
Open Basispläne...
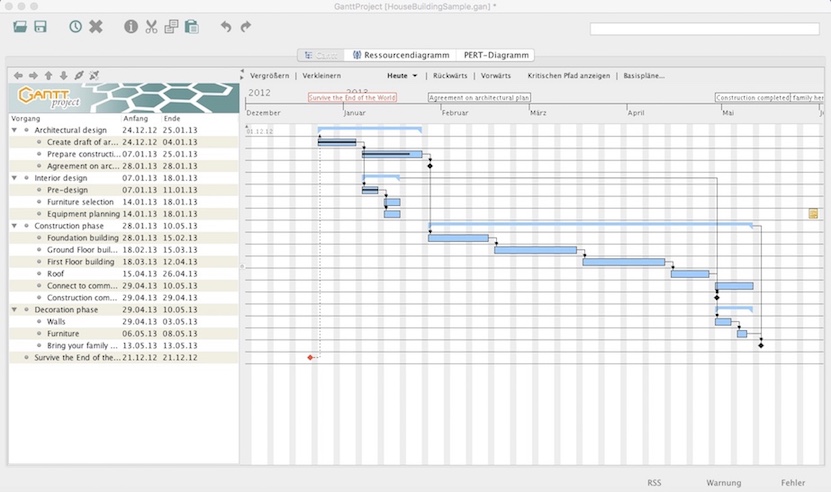644,76
